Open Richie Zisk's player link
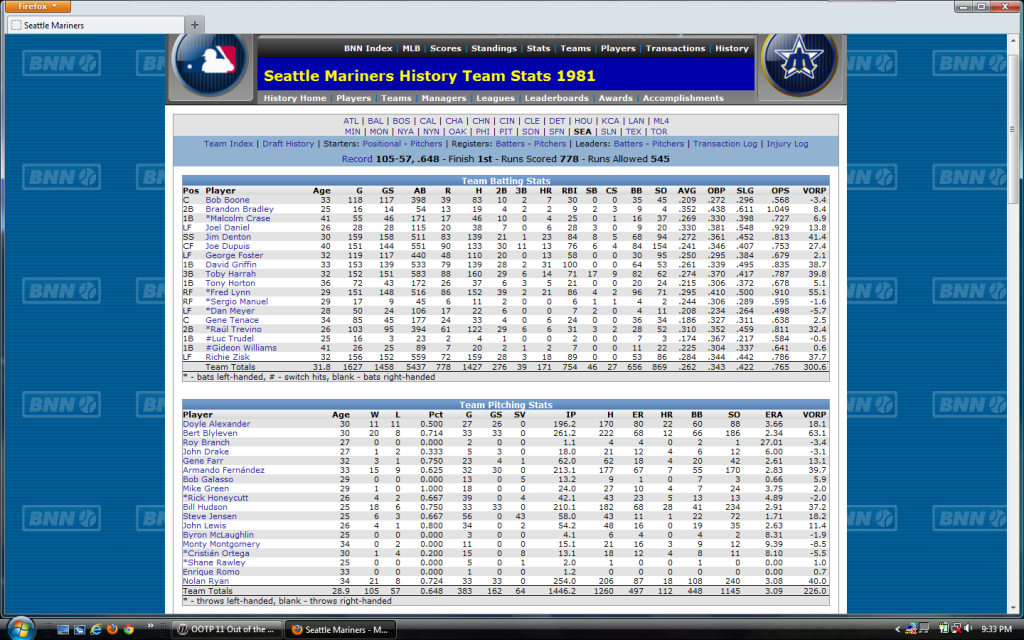The width and height of the screenshot is (1024, 640). point(227,357)
